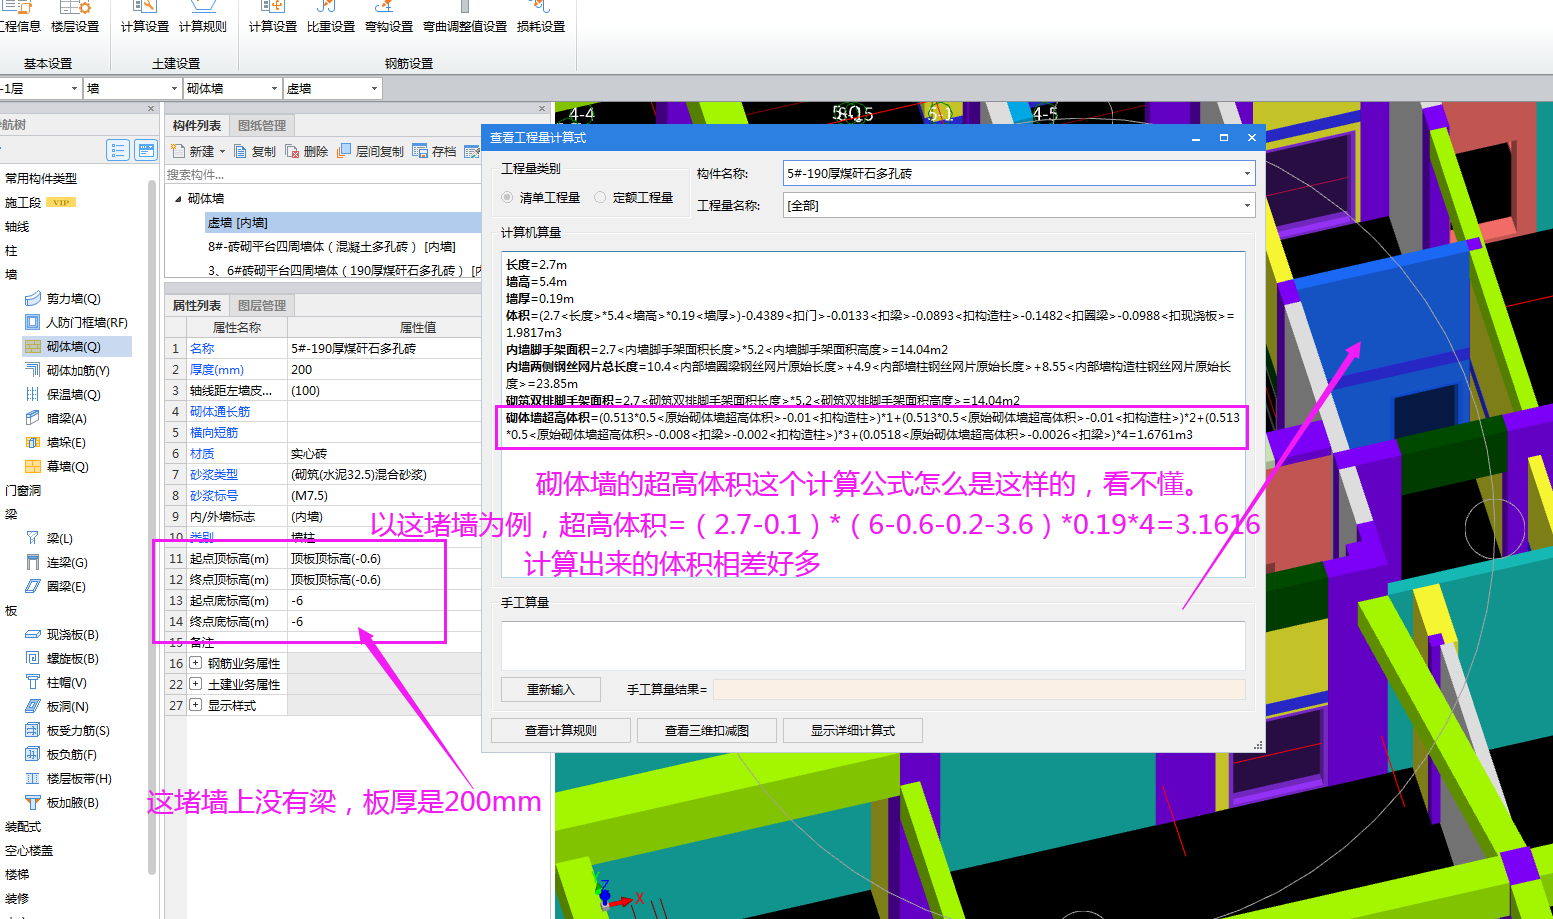1553x919 pixels.
Task: Switch navigation tree to list view icon
Action: point(118,150)
